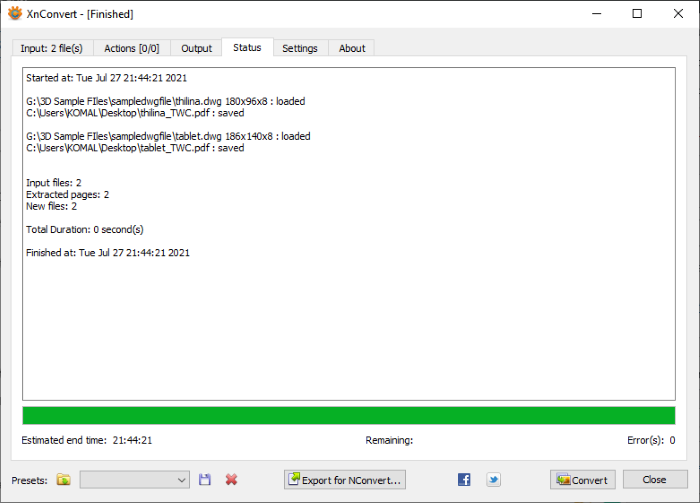This screenshot has width=700, height=503.
Task: Switch to the Input: 2 file(s) tab
Action: pyautogui.click(x=52, y=48)
